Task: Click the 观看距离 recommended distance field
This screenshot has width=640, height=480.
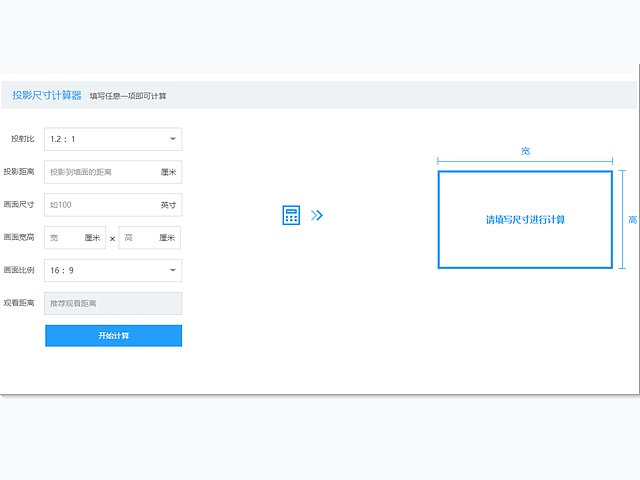Action: click(113, 303)
